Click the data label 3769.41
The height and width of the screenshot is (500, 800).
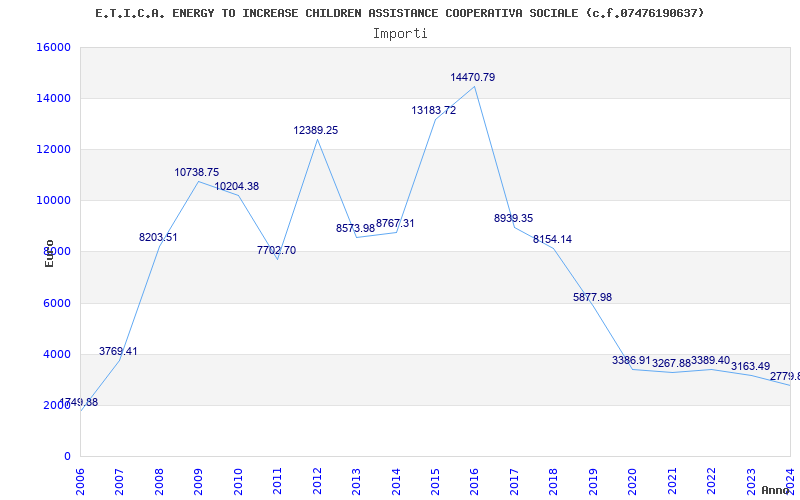click(x=118, y=352)
